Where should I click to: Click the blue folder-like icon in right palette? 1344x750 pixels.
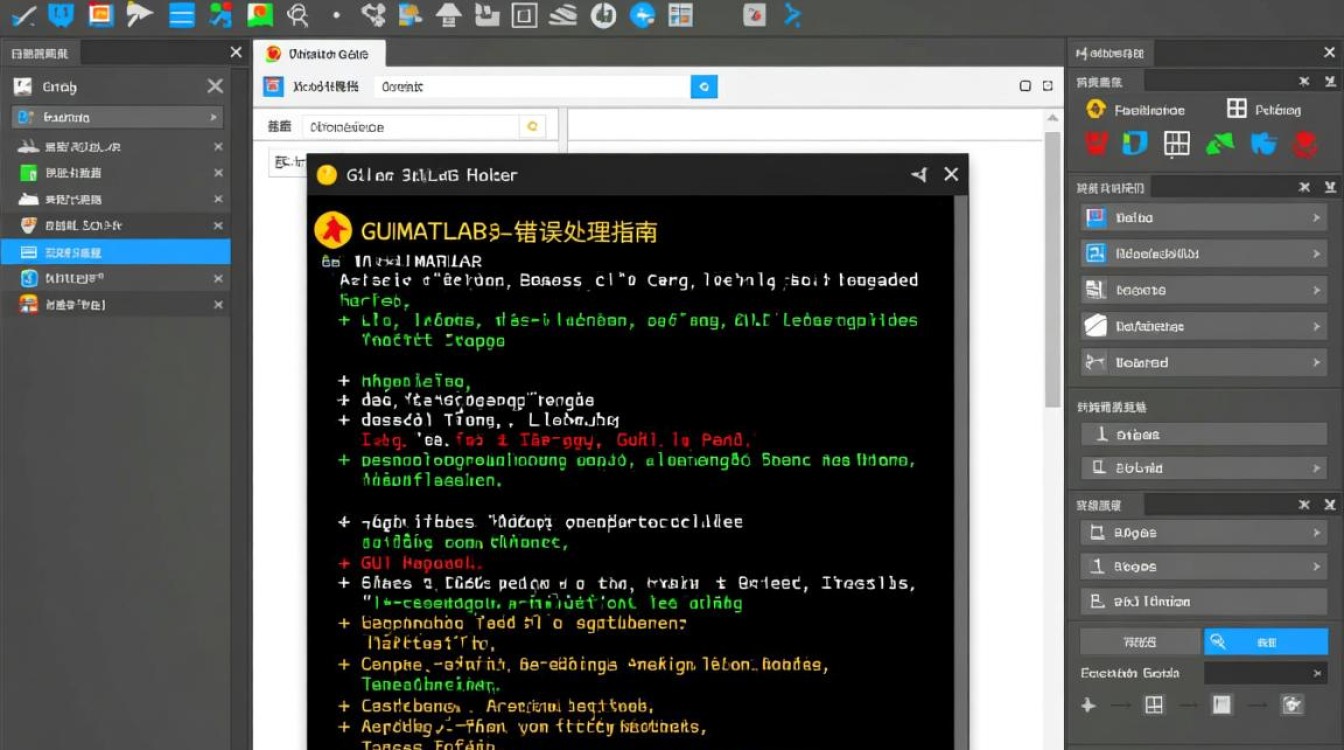(x=1264, y=144)
